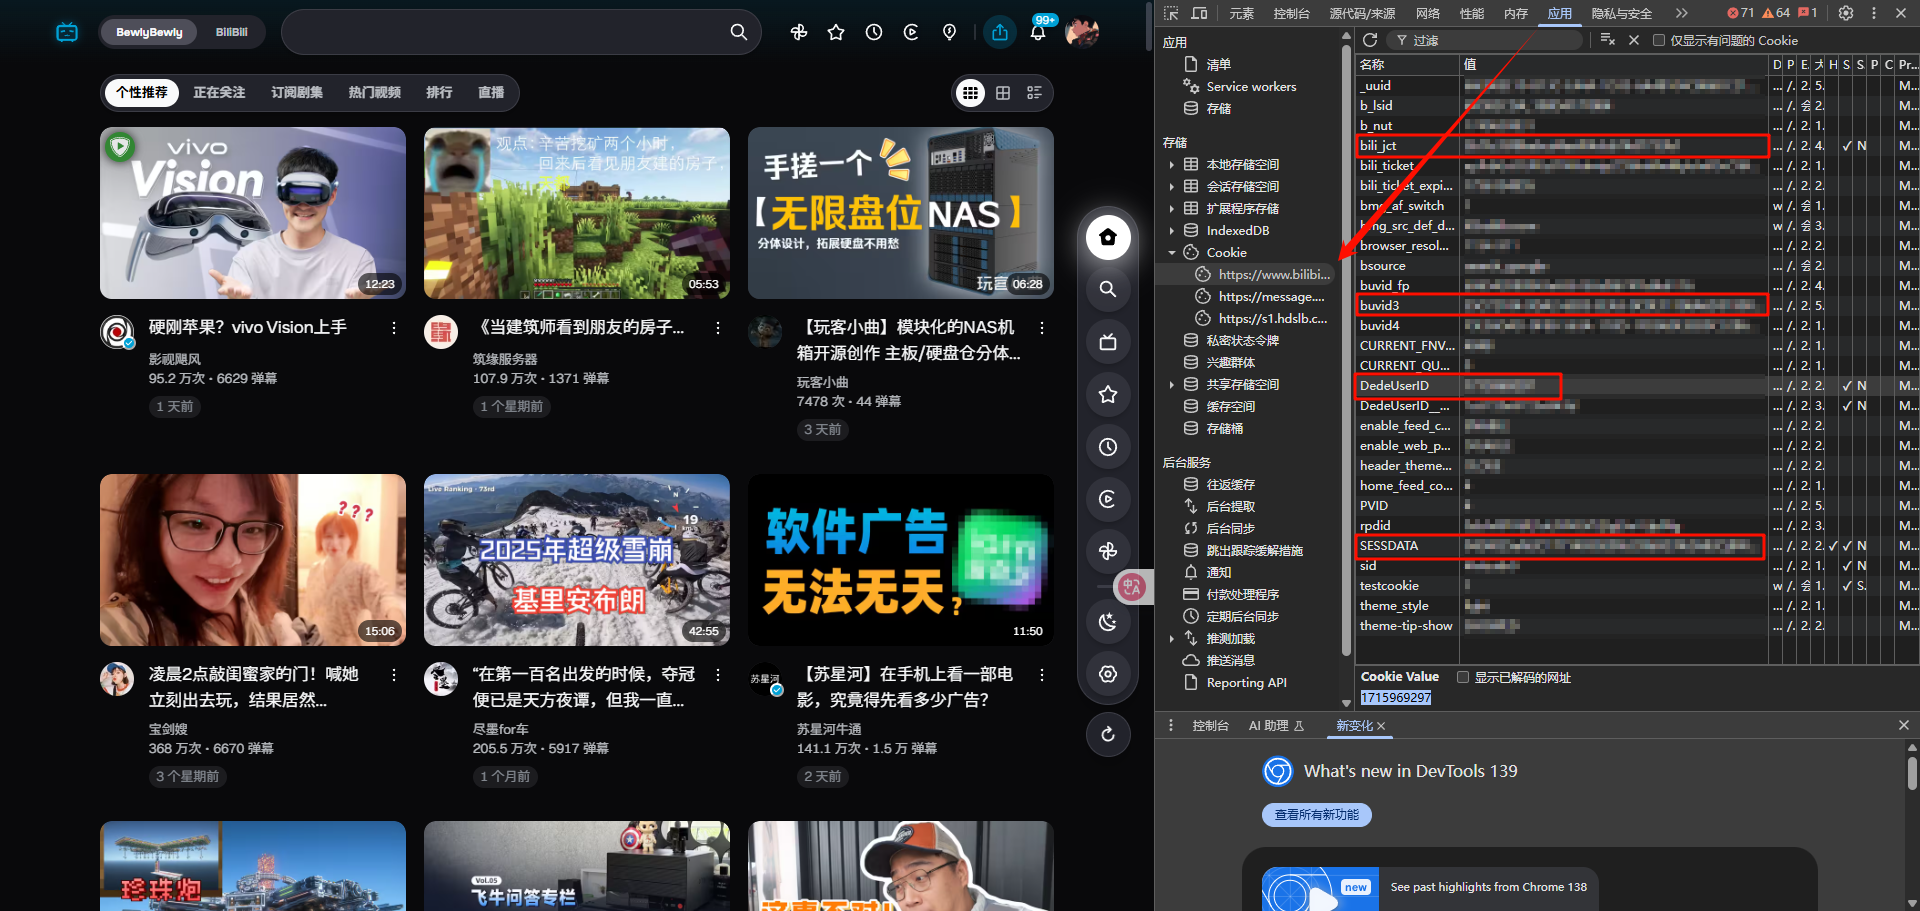This screenshot has width=1920, height=911.
Task: Click the upload icon in top bar
Action: [1000, 32]
